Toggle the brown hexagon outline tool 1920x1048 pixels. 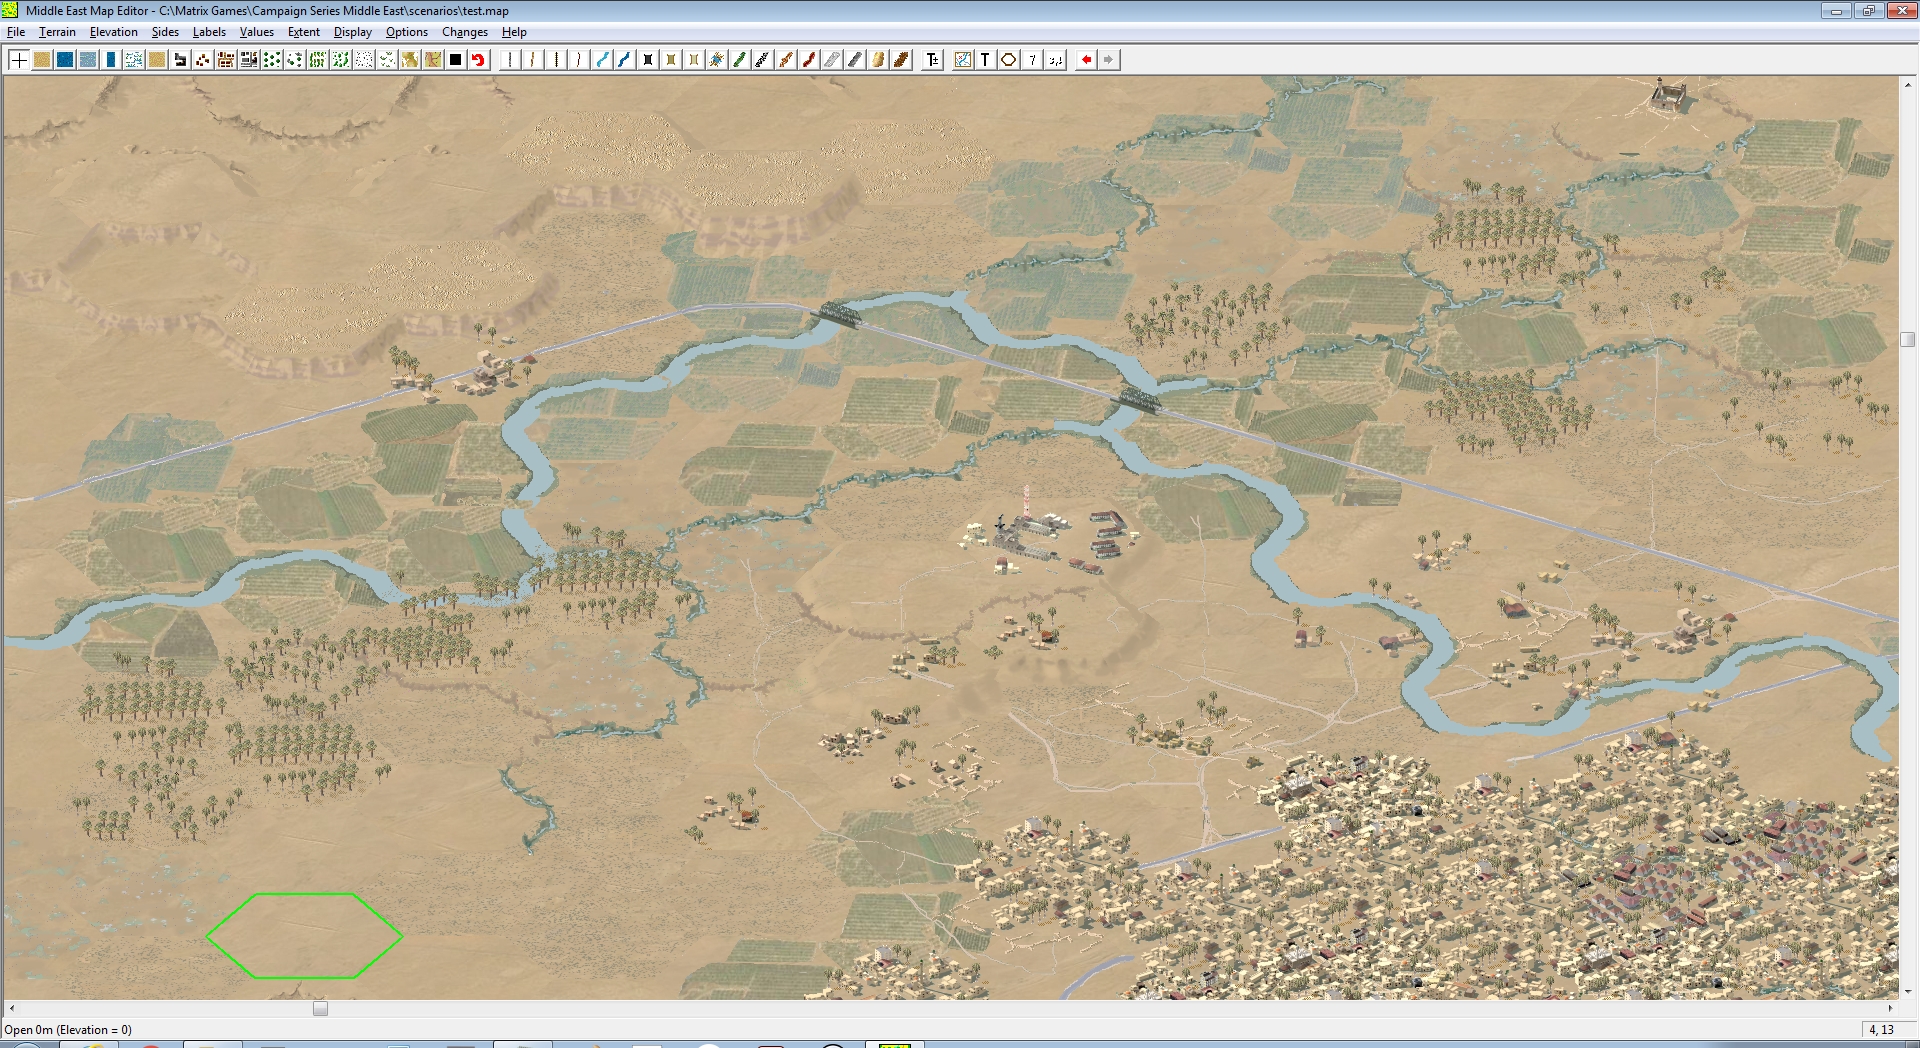(1008, 60)
